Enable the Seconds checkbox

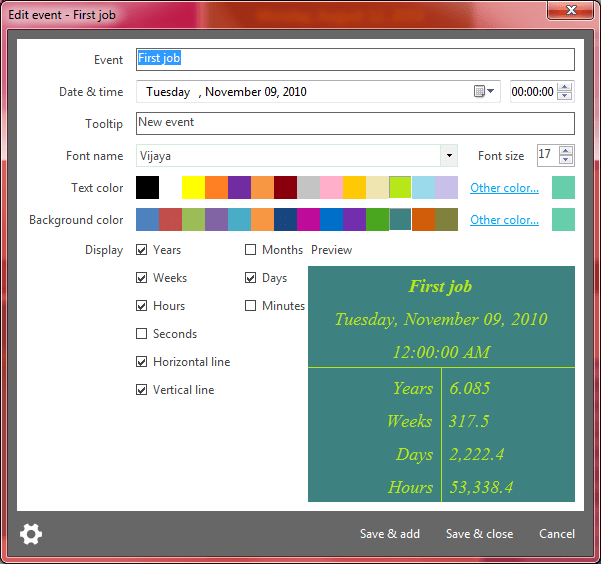point(142,334)
